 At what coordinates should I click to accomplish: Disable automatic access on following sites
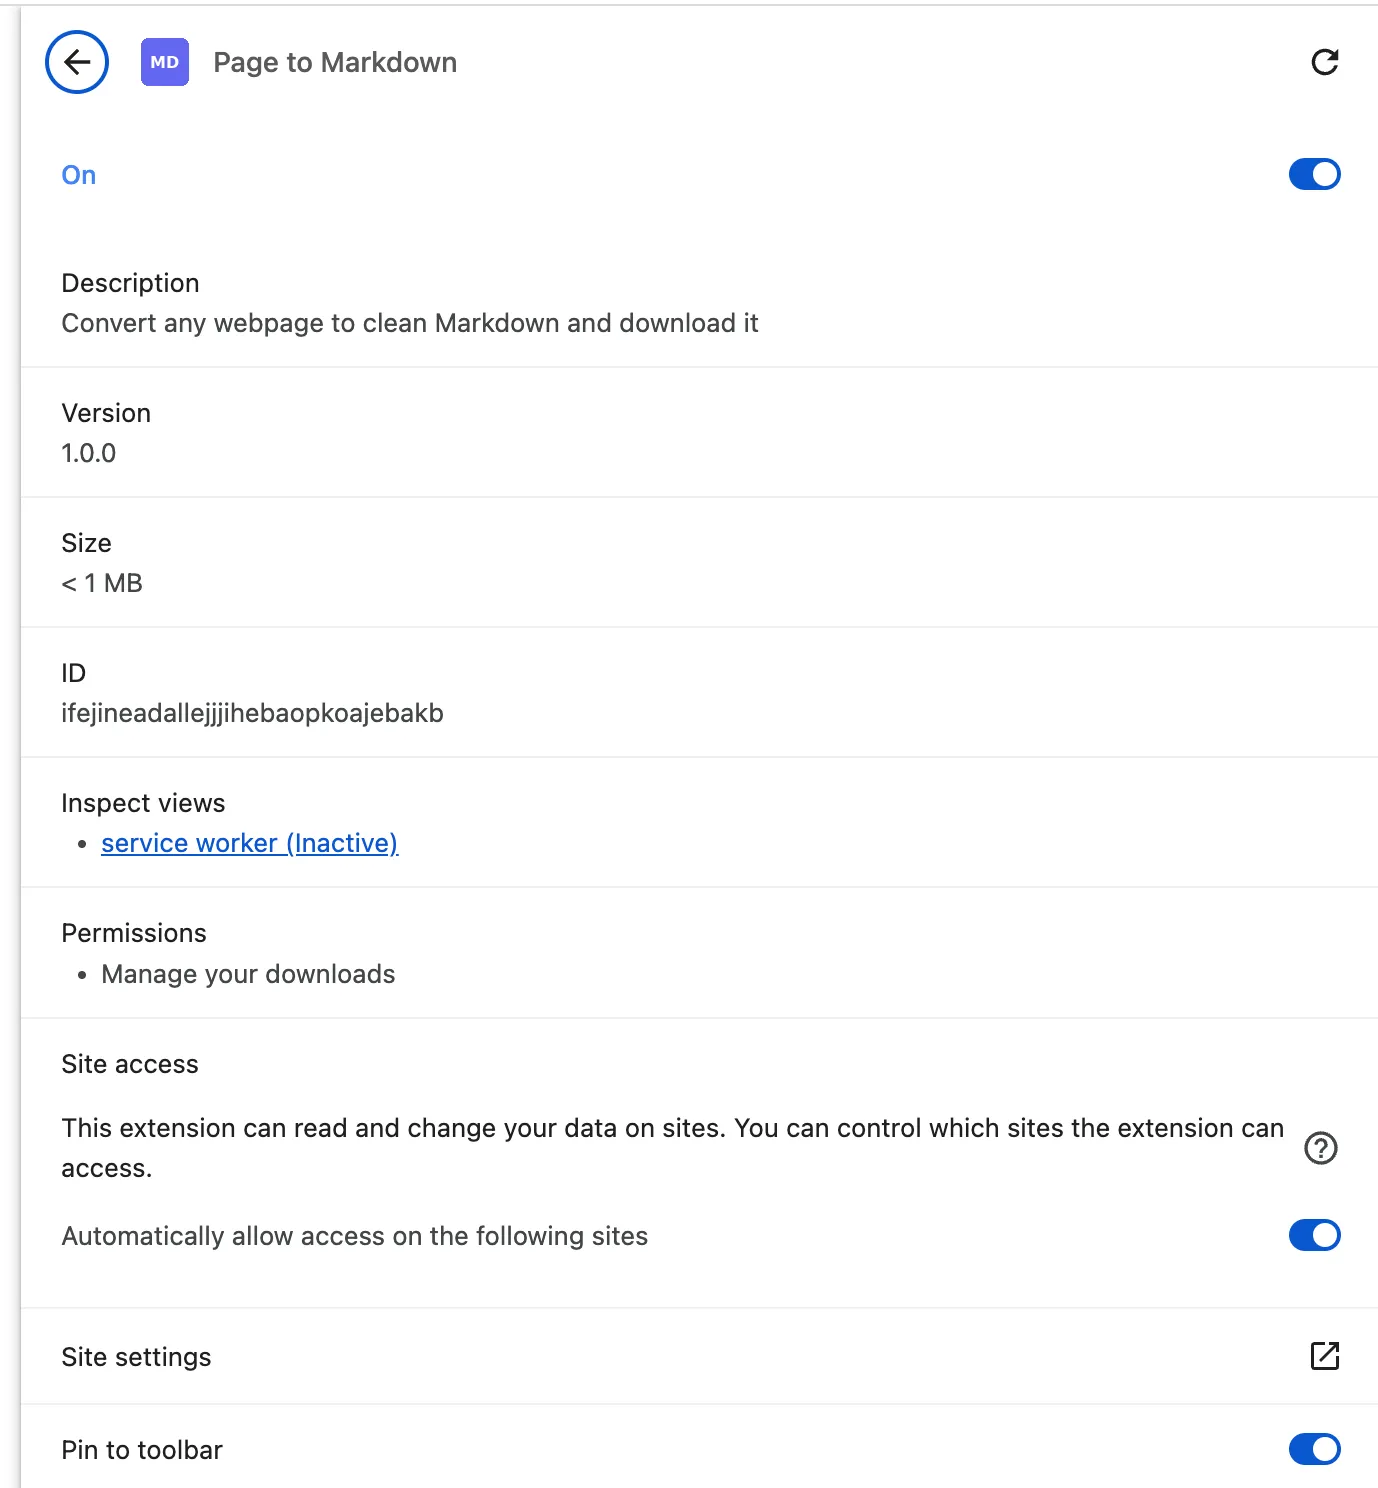[x=1313, y=1235]
